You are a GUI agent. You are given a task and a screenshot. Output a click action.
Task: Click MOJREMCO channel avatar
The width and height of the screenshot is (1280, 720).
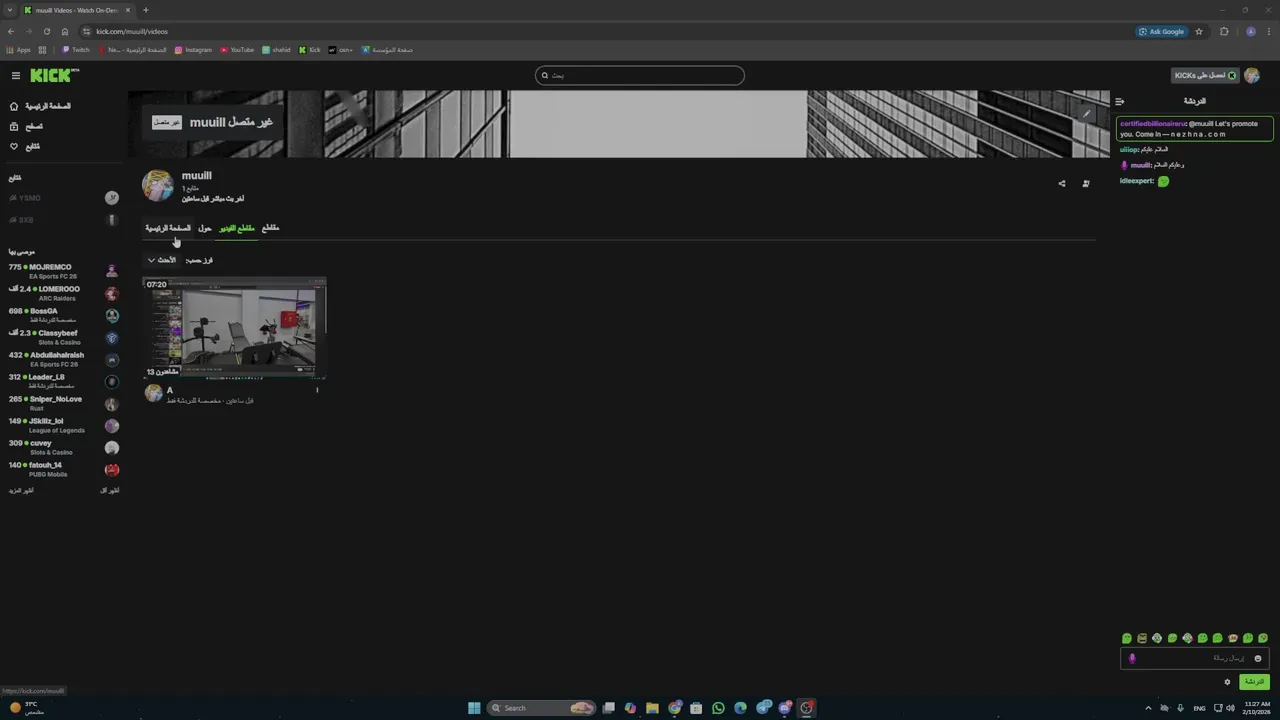pos(112,271)
